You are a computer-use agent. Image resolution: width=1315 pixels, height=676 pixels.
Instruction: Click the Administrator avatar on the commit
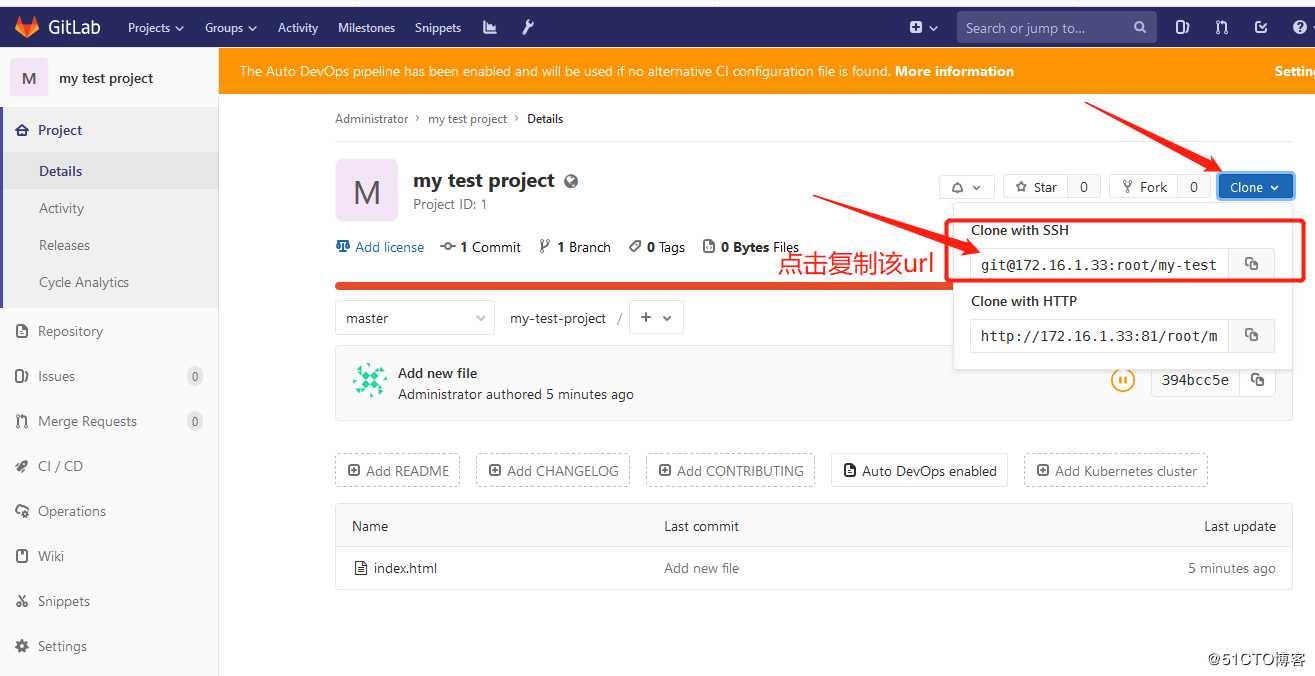370,380
